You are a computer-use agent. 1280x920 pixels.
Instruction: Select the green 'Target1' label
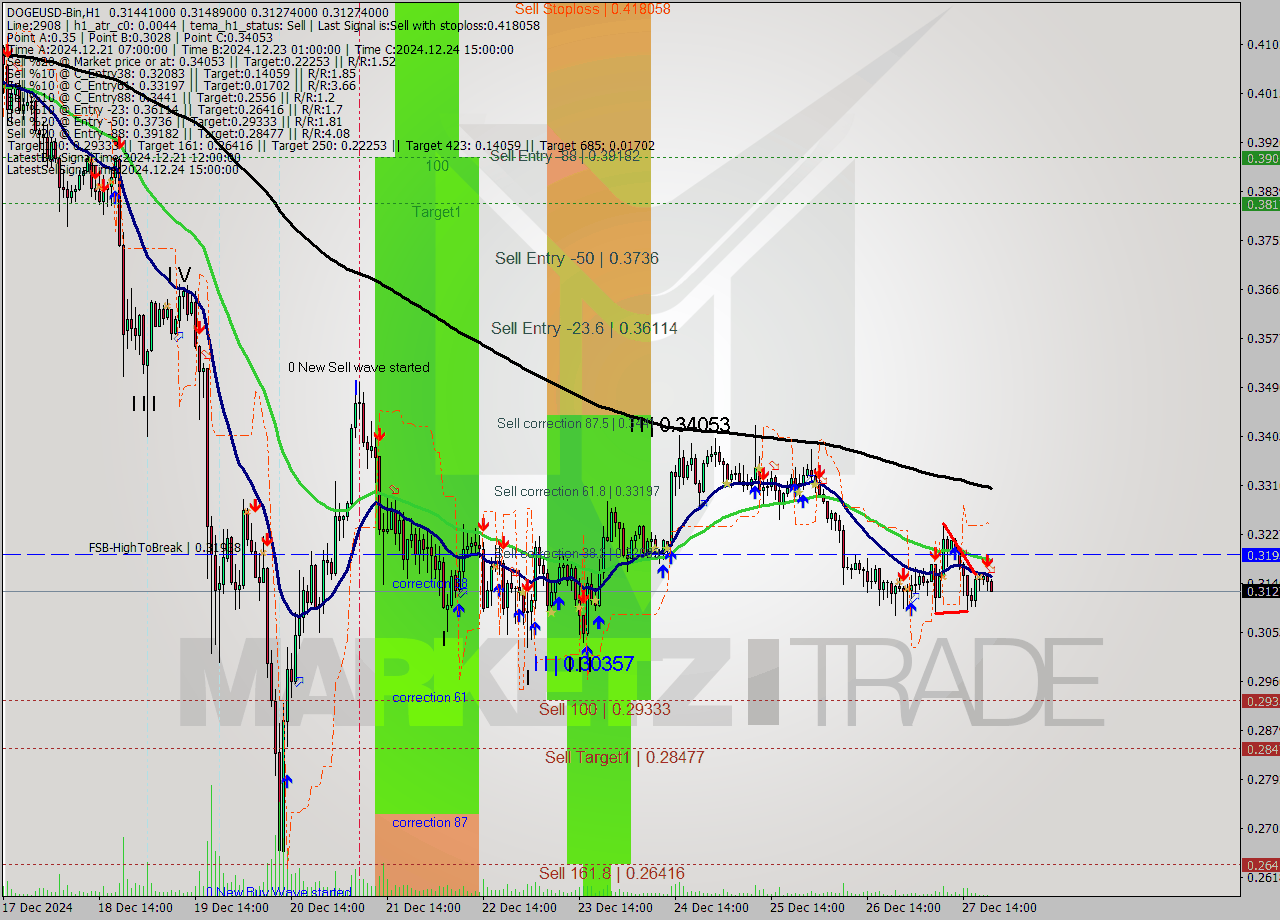[x=437, y=213]
